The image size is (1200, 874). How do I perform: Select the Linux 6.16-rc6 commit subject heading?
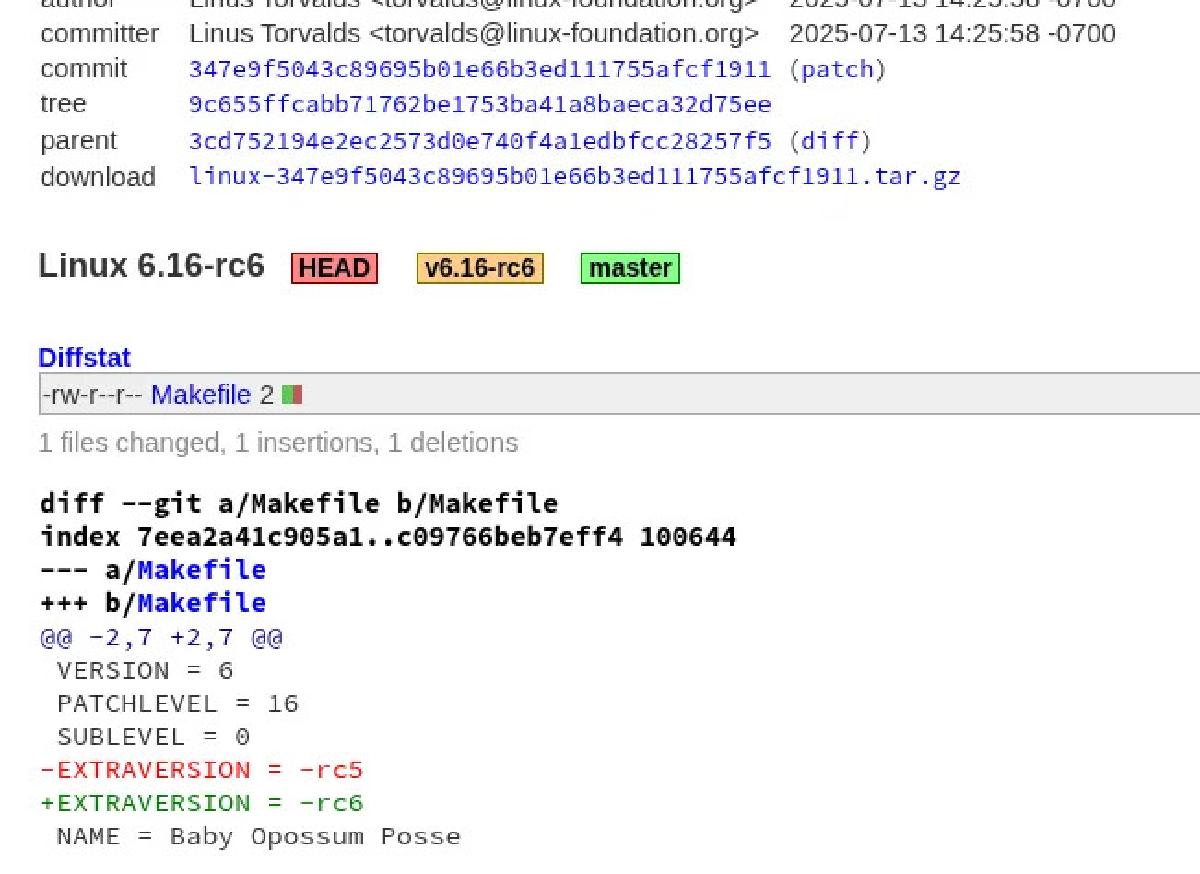click(151, 265)
